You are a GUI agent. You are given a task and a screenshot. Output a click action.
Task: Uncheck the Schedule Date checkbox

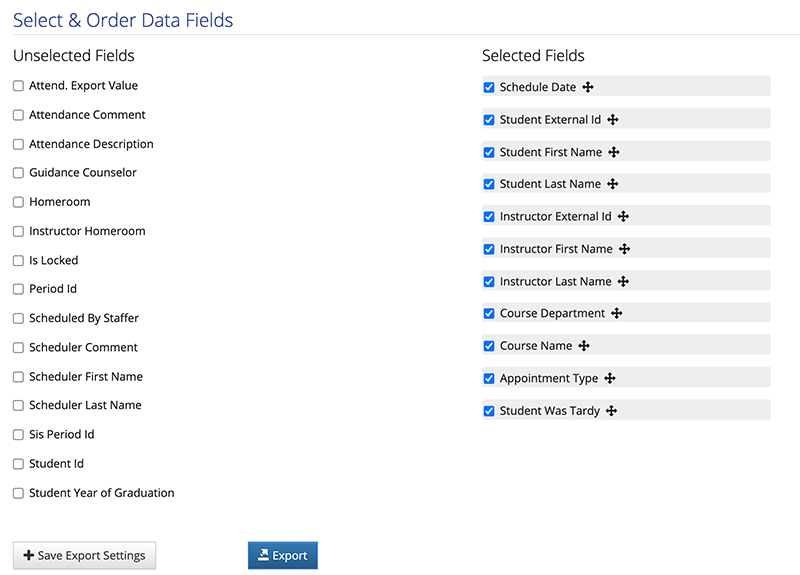pos(489,87)
